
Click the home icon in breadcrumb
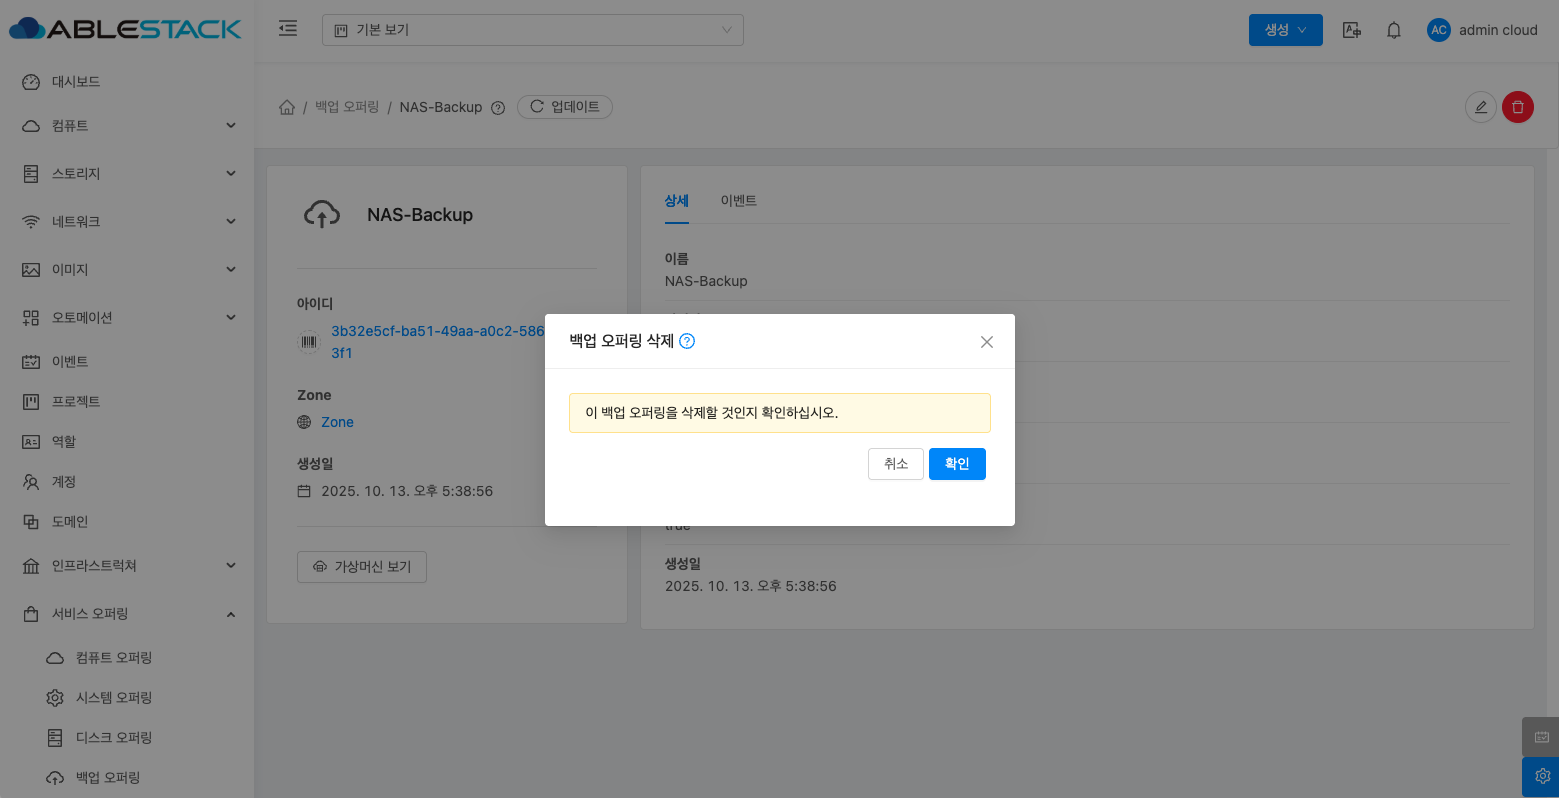287,107
